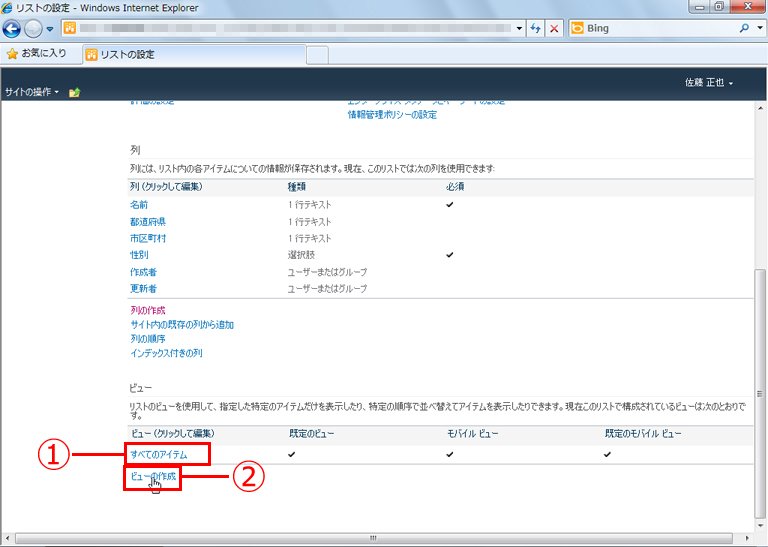Click the Bing search provider icon
This screenshot has height=547, width=768.
577,28
